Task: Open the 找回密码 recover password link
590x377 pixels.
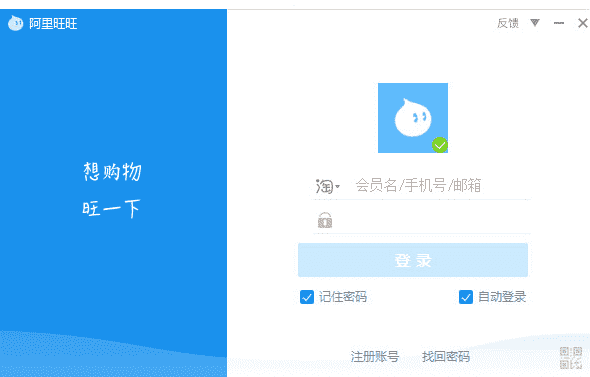Action: click(x=446, y=356)
